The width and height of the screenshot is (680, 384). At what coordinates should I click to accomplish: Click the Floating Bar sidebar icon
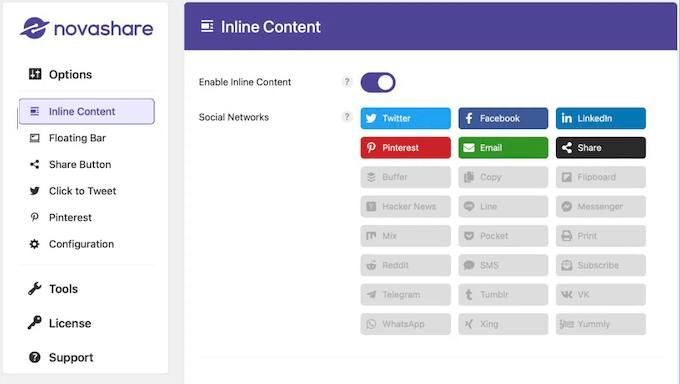(35, 138)
